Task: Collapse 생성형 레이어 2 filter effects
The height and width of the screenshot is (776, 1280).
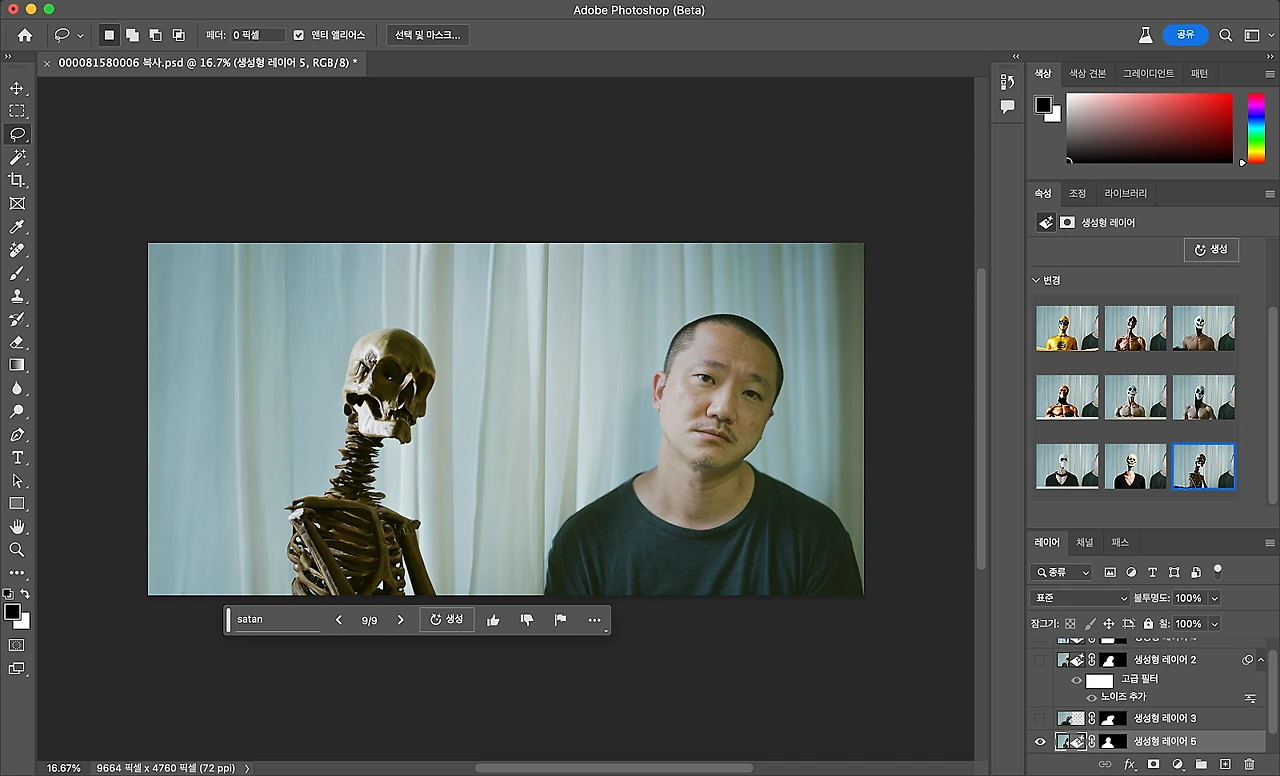Action: [1262, 660]
